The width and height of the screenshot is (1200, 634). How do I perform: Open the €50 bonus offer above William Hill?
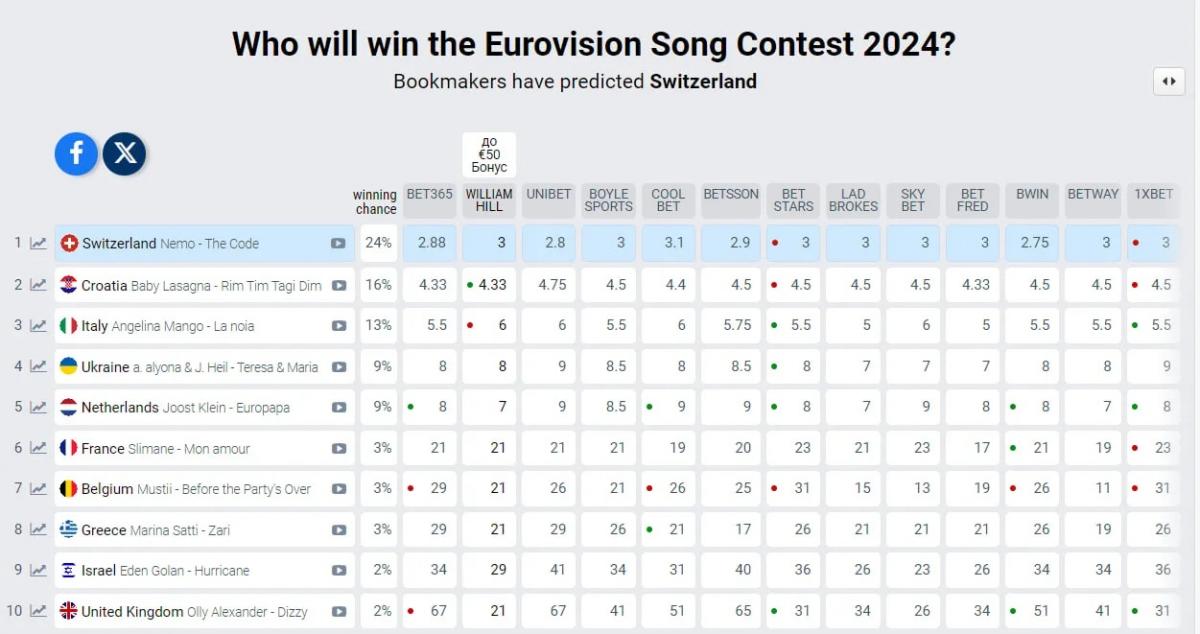(x=489, y=155)
